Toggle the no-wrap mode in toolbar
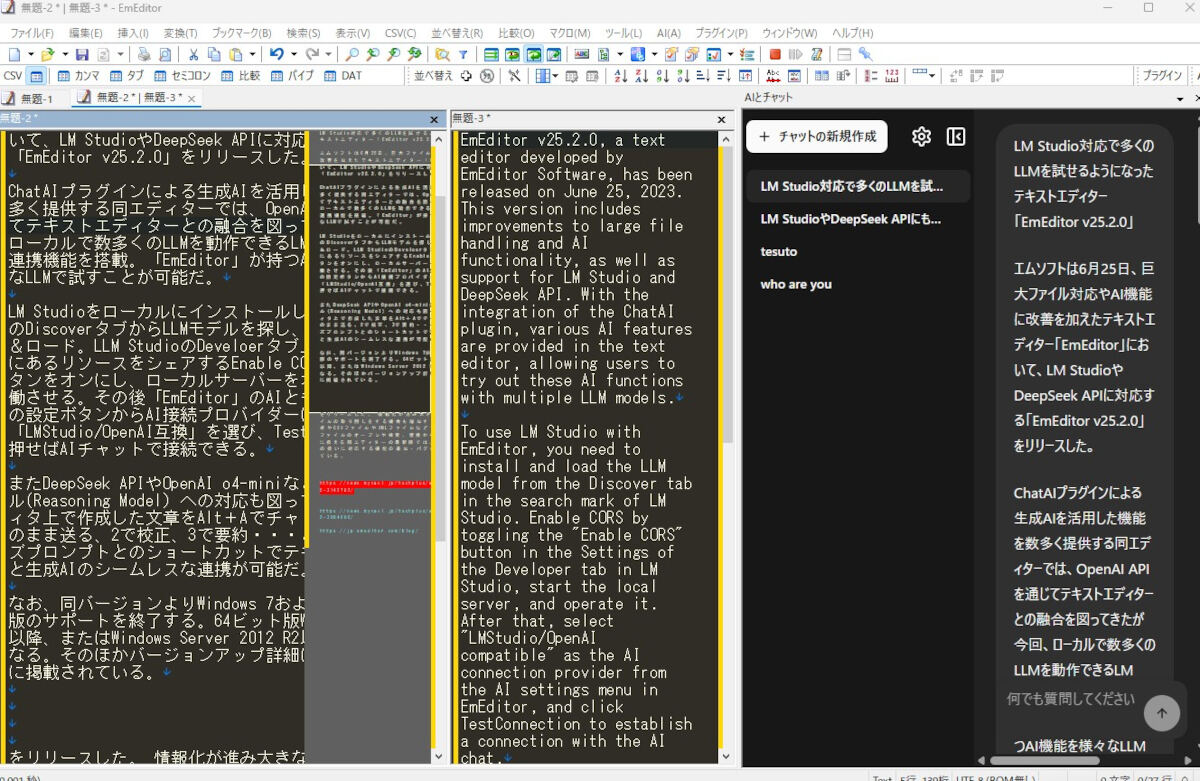Image resolution: width=1200 pixels, height=781 pixels. (x=491, y=54)
